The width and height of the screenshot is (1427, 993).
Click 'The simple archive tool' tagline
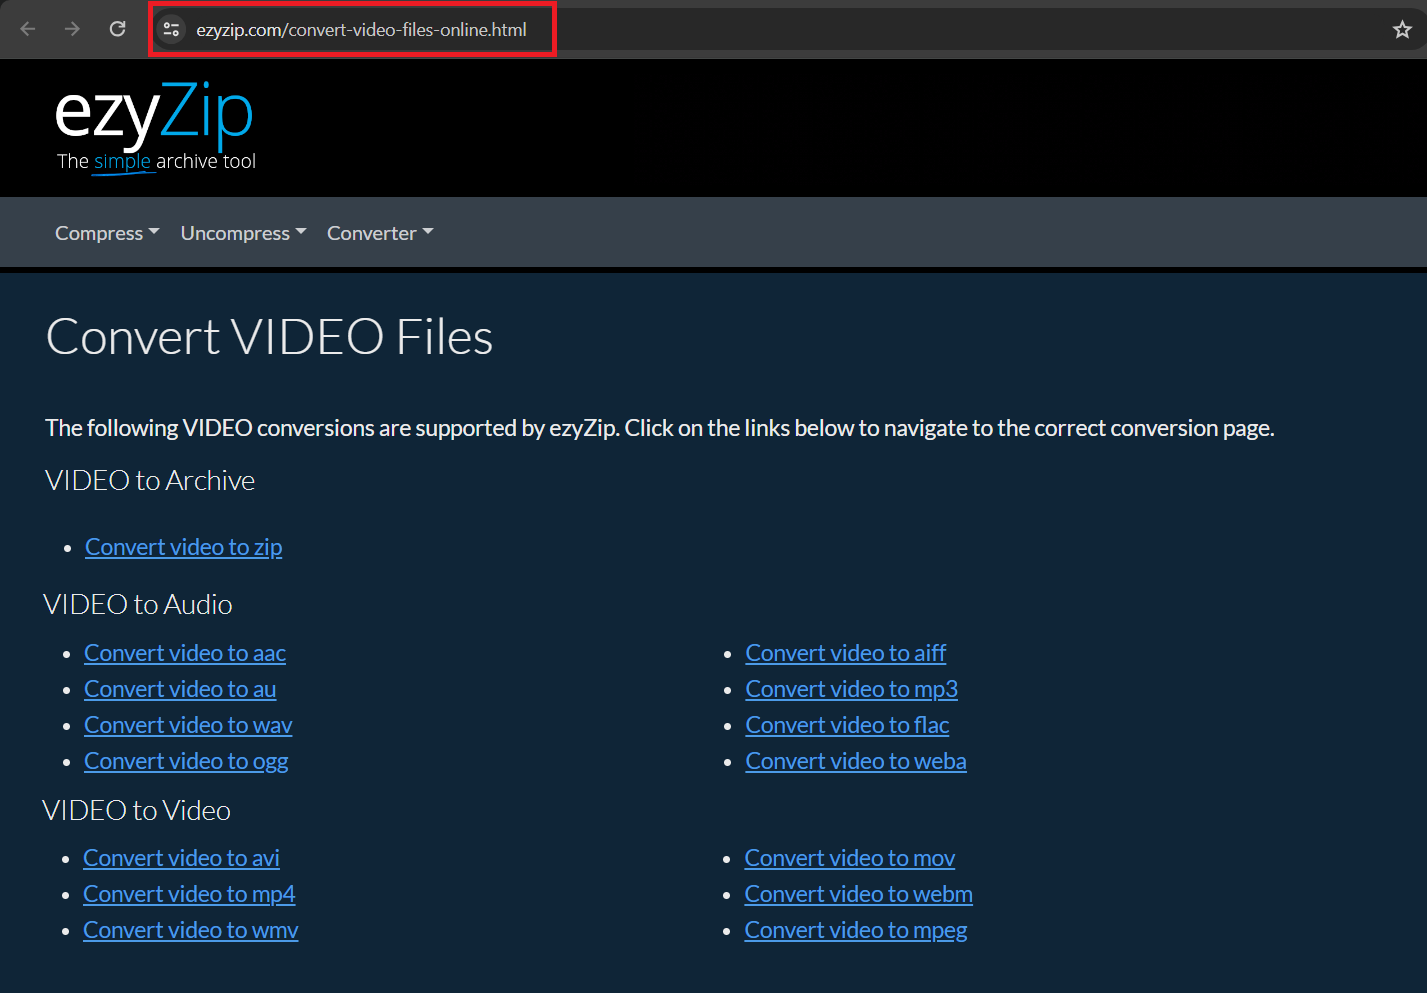click(x=156, y=162)
